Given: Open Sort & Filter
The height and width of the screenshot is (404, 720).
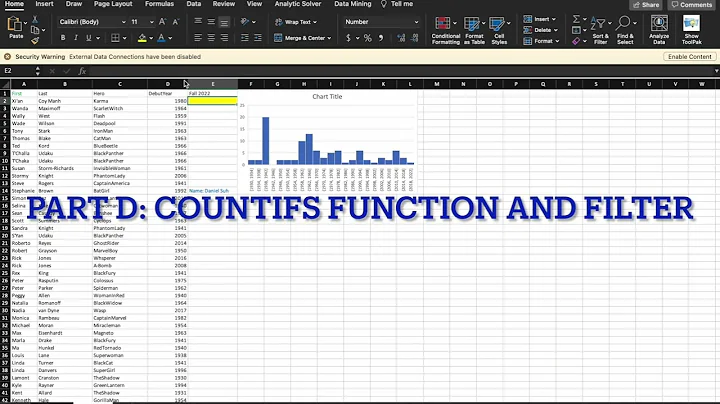Looking at the screenshot, I should point(600,30).
